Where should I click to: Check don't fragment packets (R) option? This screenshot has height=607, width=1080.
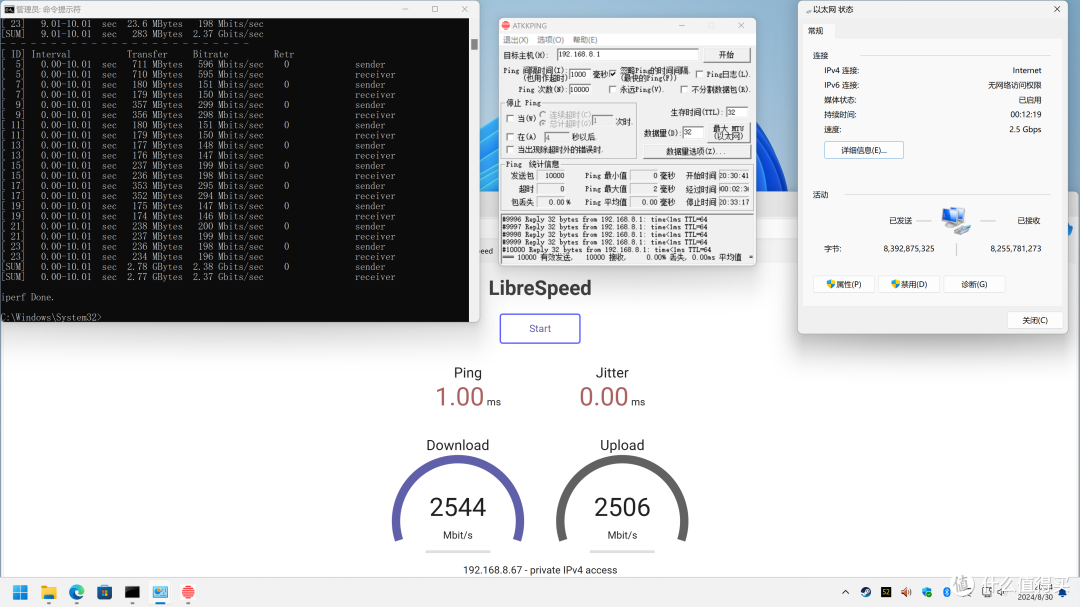click(684, 90)
